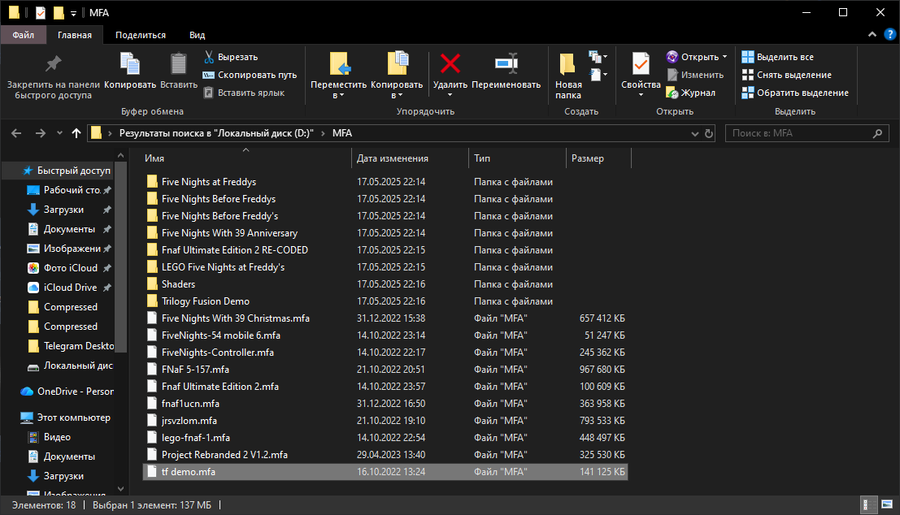Click Журнал (History) button
Viewport: 900px width, 515px height.
(691, 92)
